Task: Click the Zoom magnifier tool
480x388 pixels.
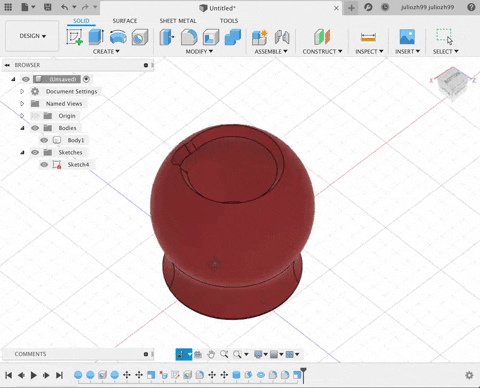Action: tap(224, 354)
